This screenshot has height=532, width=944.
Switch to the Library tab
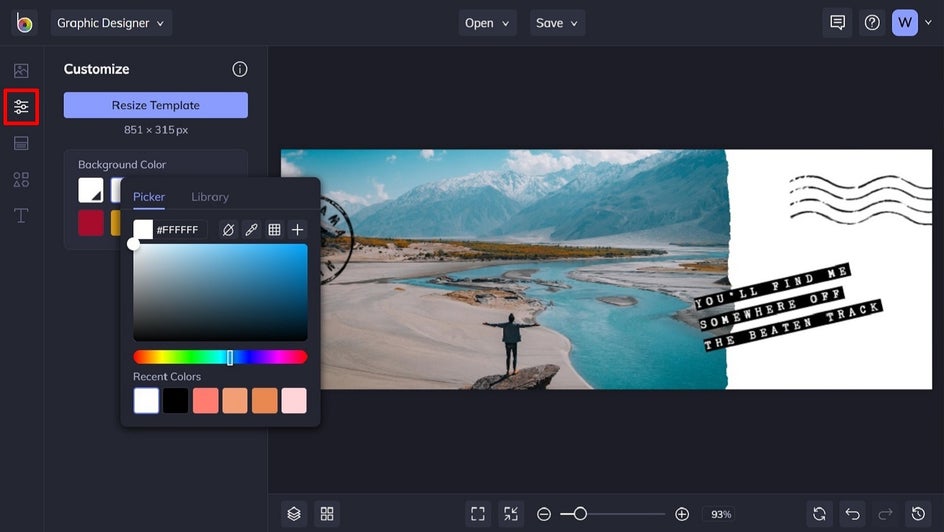click(210, 197)
